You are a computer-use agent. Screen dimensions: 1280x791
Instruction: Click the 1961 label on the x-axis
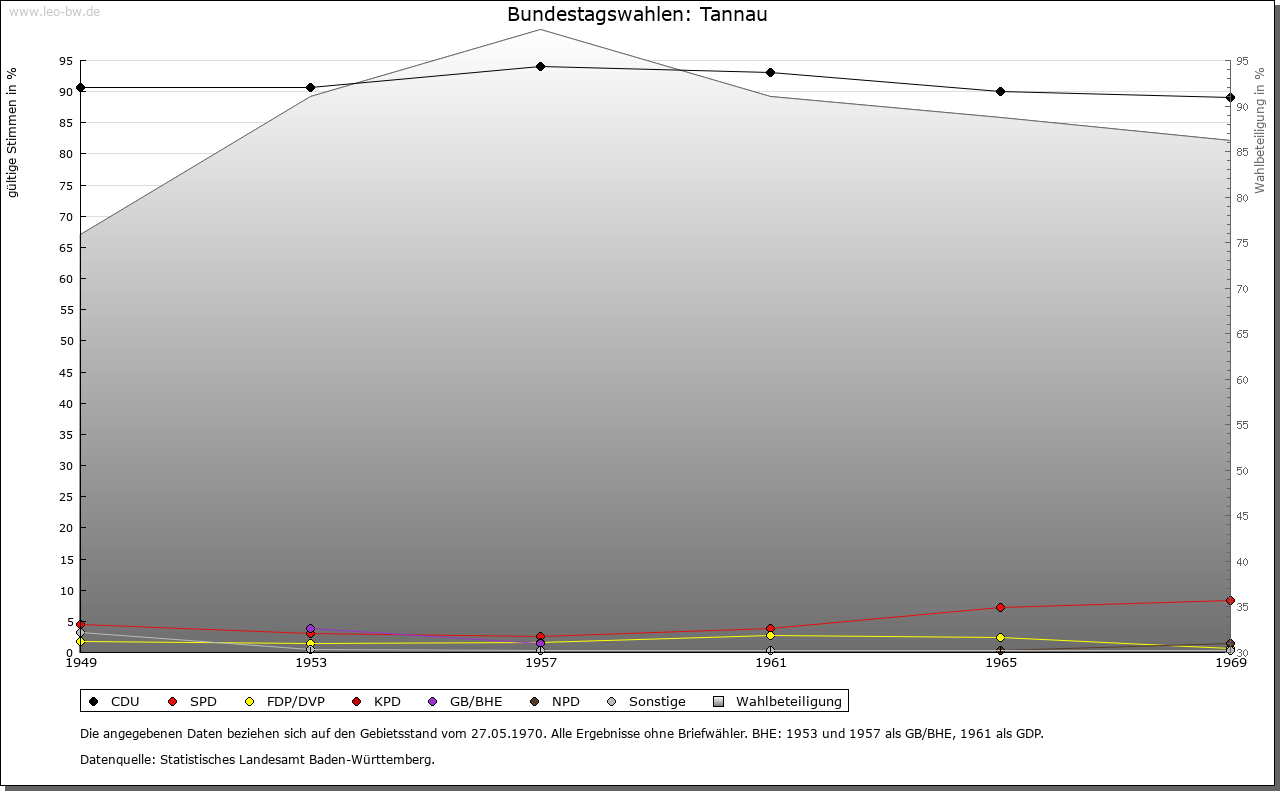(x=770, y=663)
